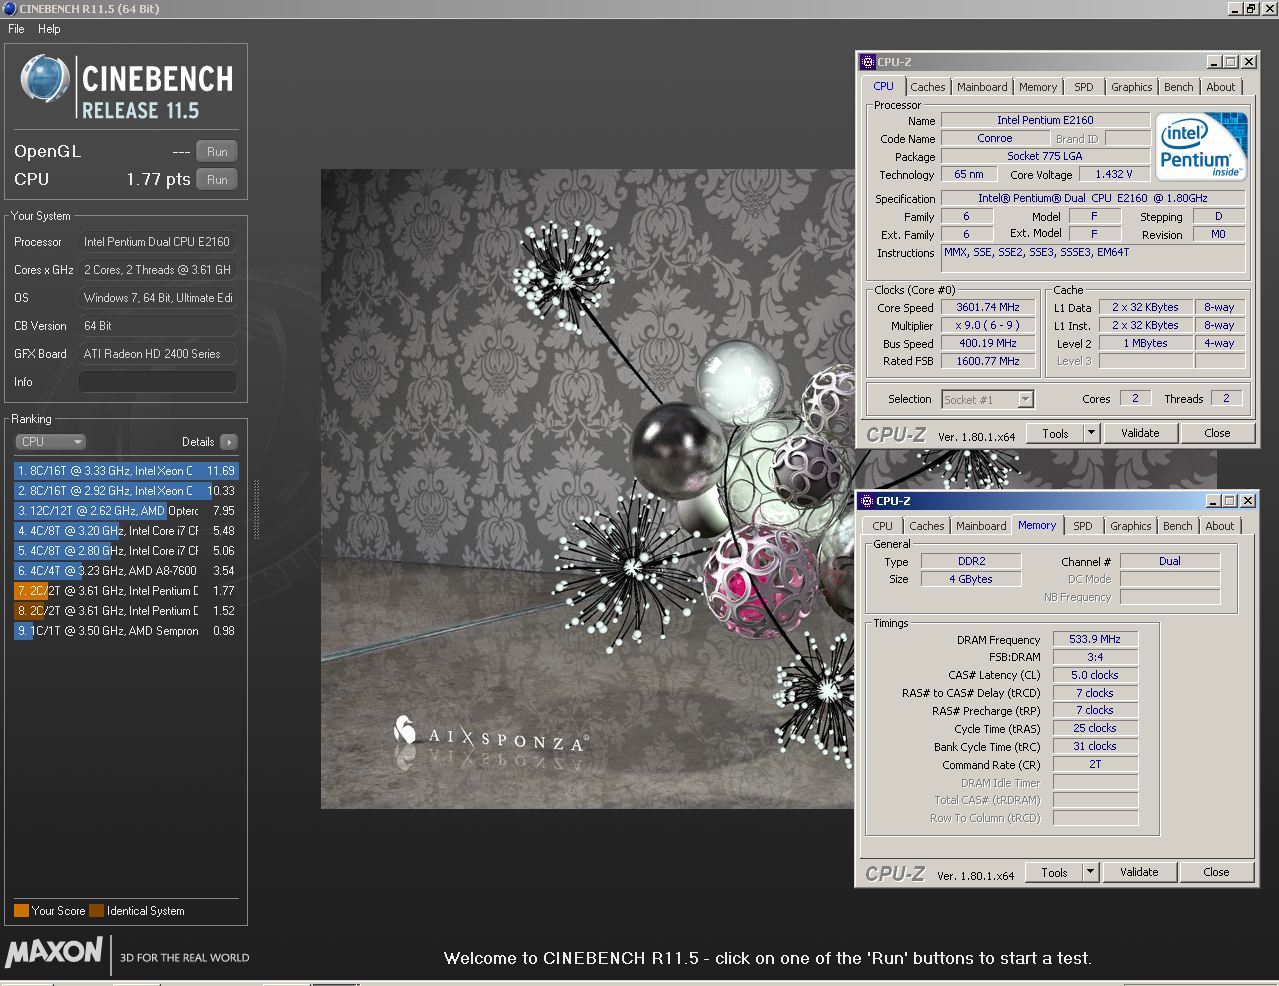Open Mainboard tab in bottom CPU-Z window
Viewport: 1279px width, 986px height.
tap(981, 526)
